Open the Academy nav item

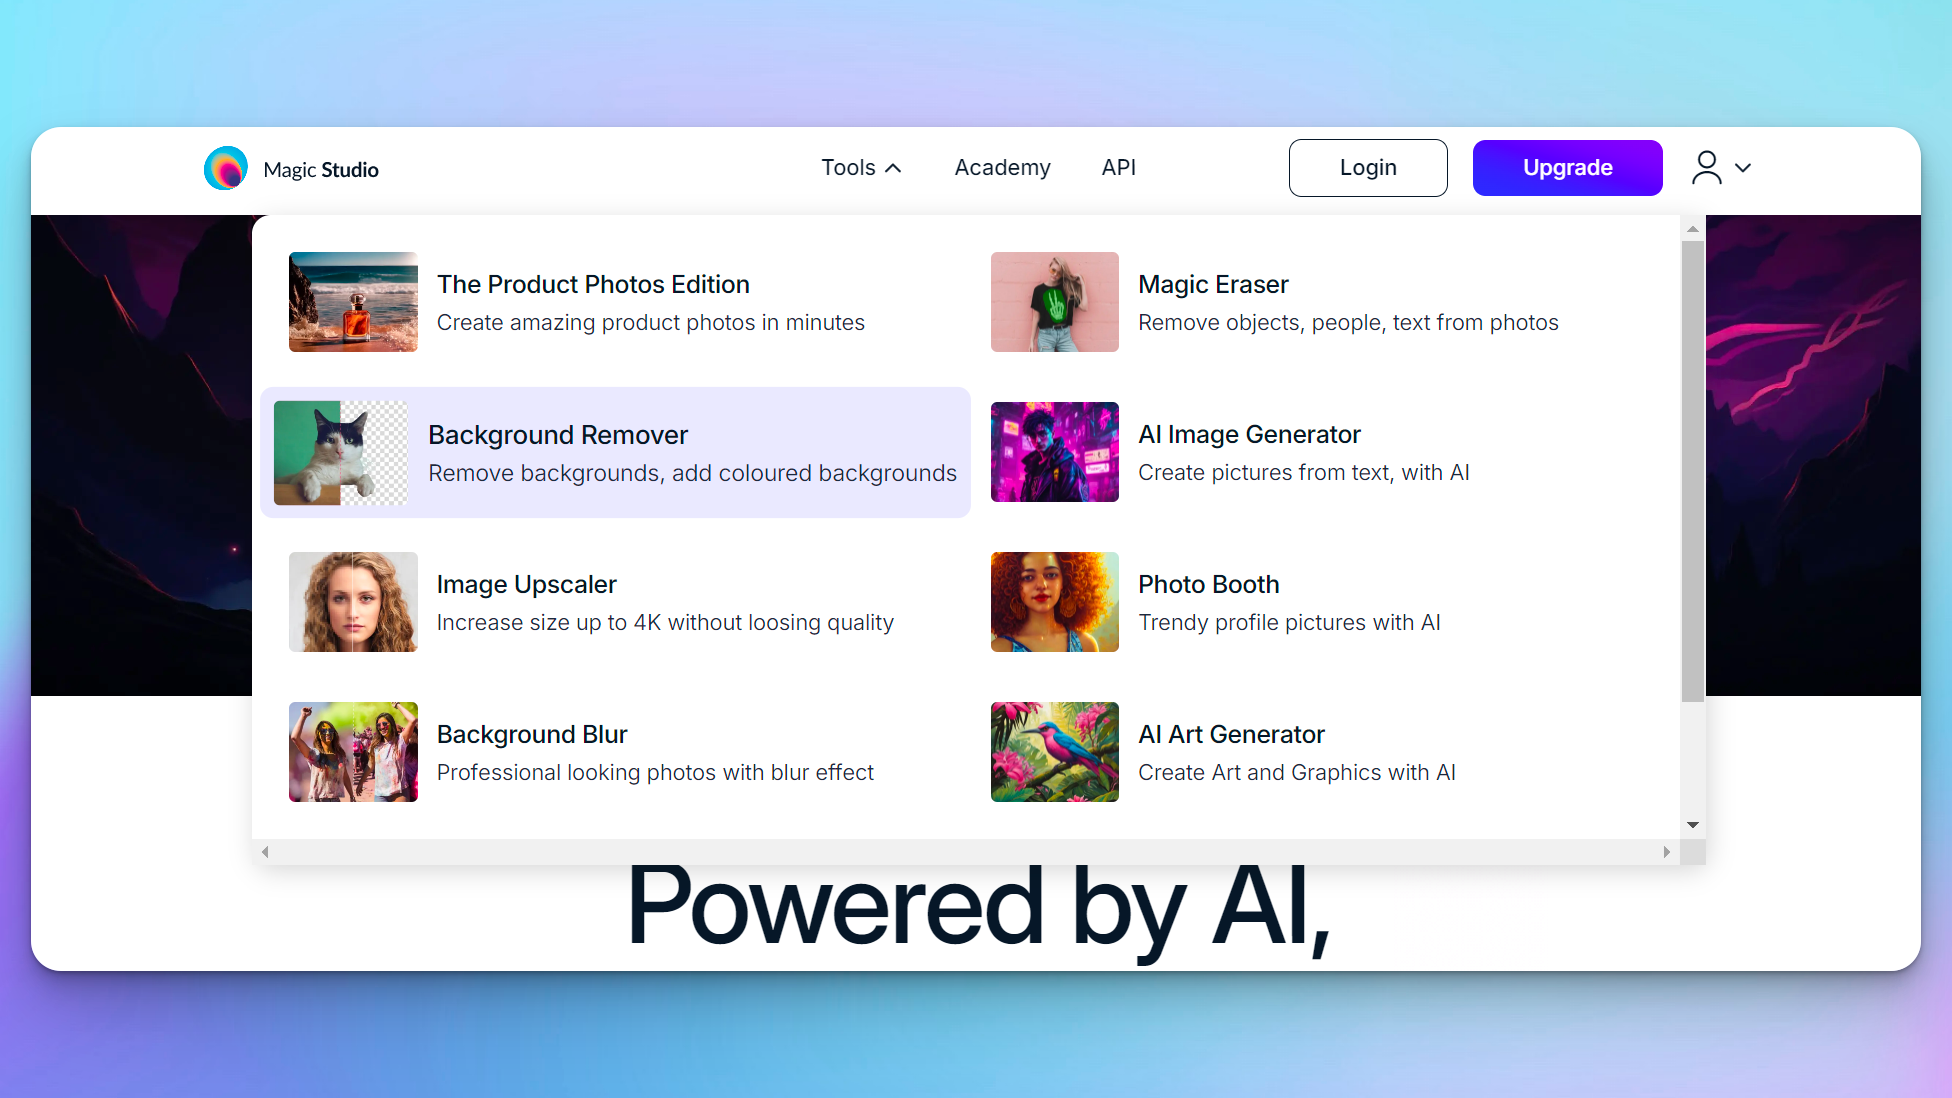tap(1002, 168)
